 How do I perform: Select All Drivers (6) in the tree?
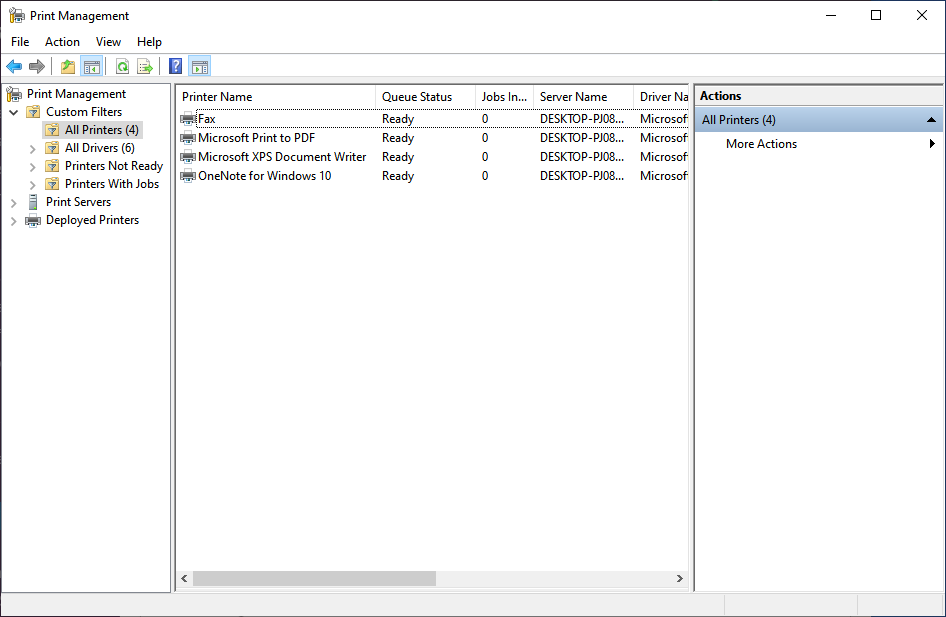point(100,148)
